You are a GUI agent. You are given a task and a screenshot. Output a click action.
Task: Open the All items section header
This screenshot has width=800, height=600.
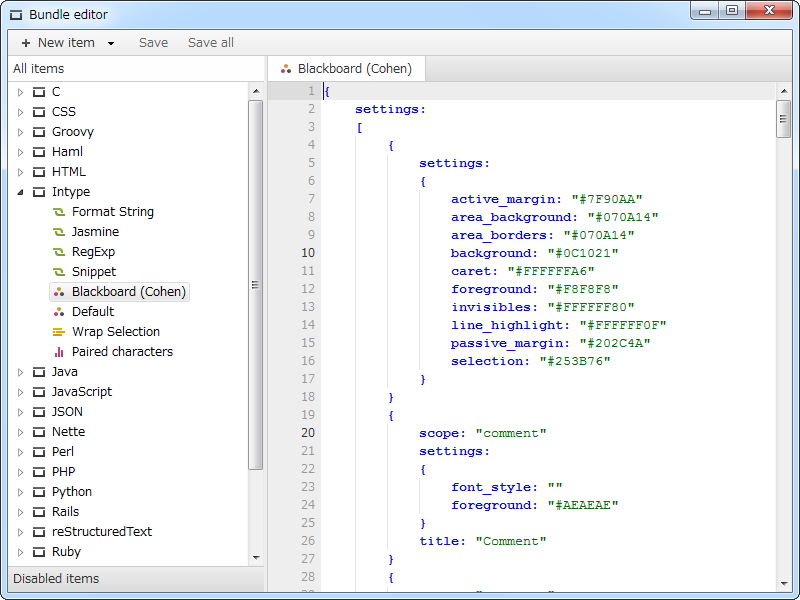137,69
